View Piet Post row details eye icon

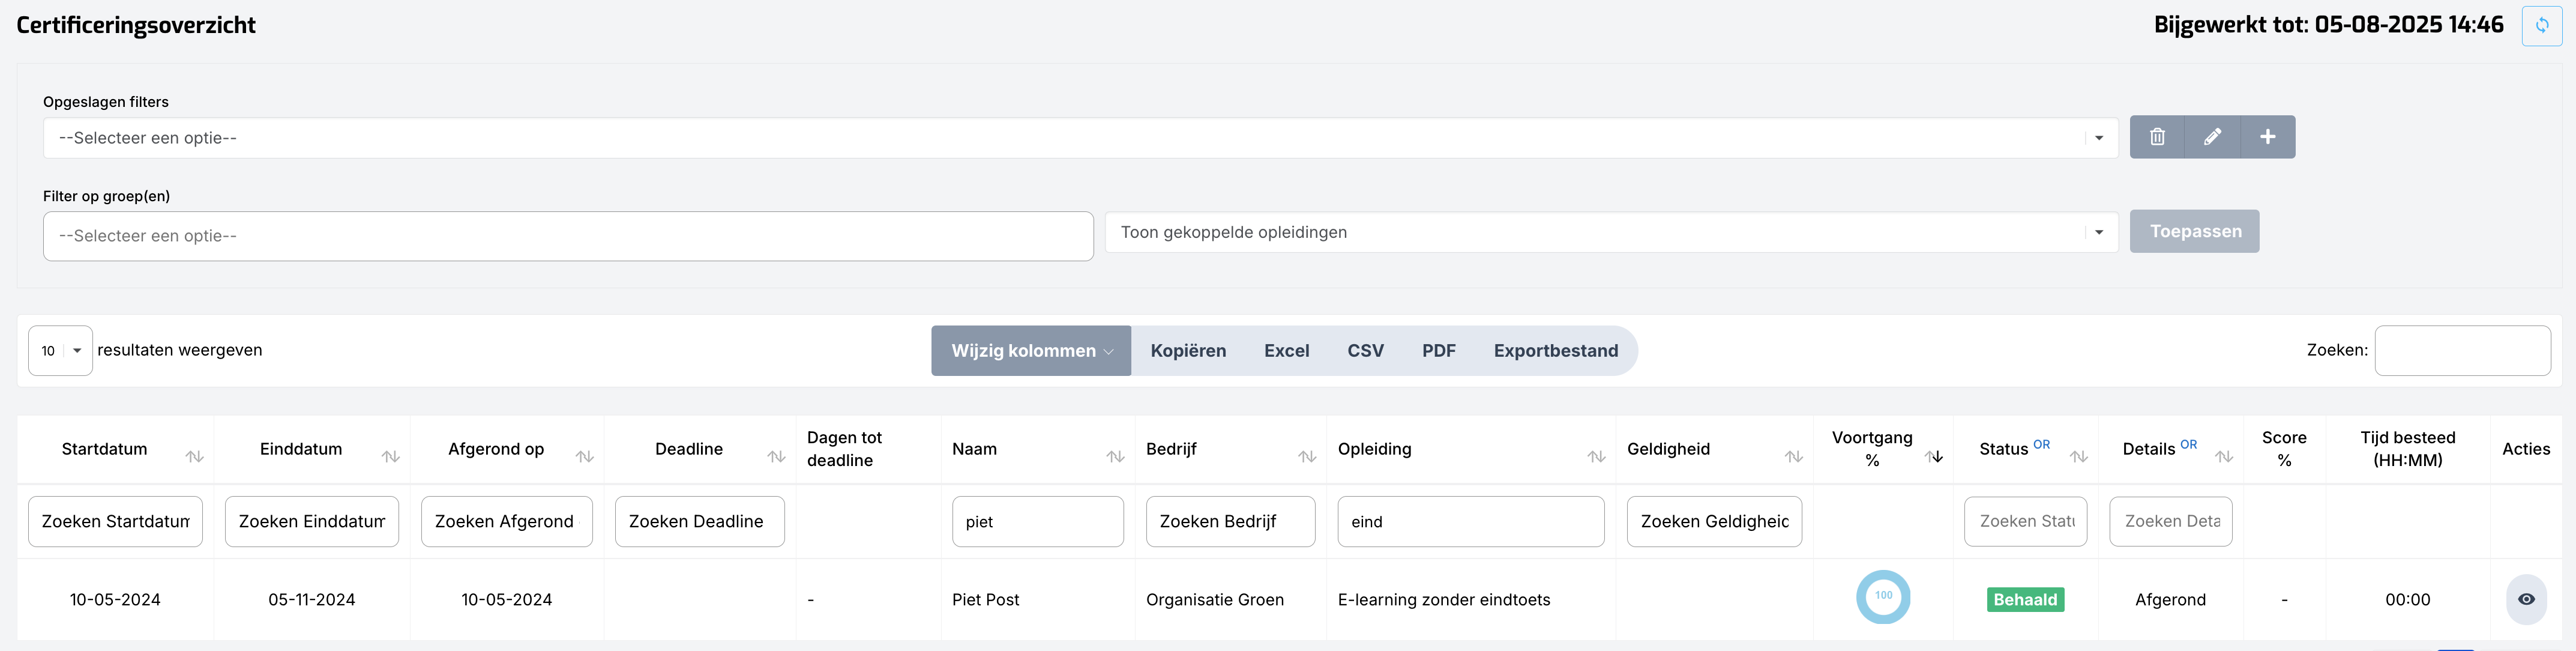point(2526,599)
